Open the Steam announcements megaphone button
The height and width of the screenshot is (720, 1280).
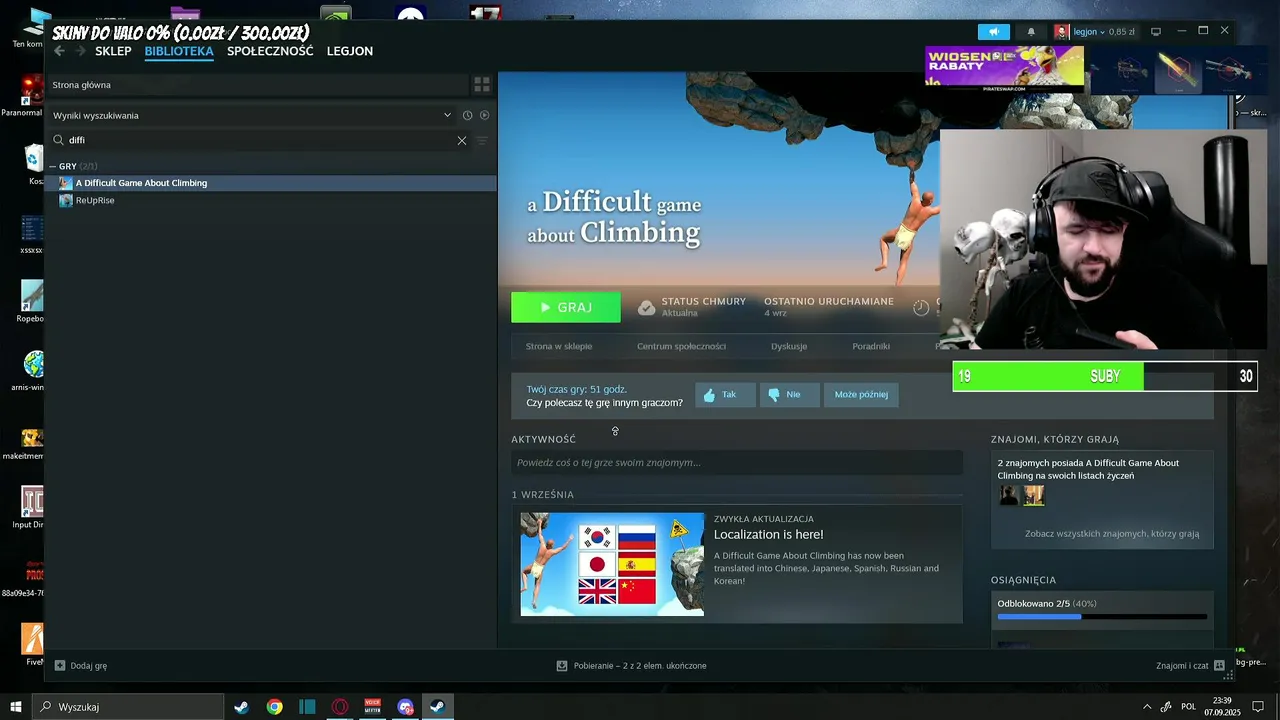[x=993, y=32]
